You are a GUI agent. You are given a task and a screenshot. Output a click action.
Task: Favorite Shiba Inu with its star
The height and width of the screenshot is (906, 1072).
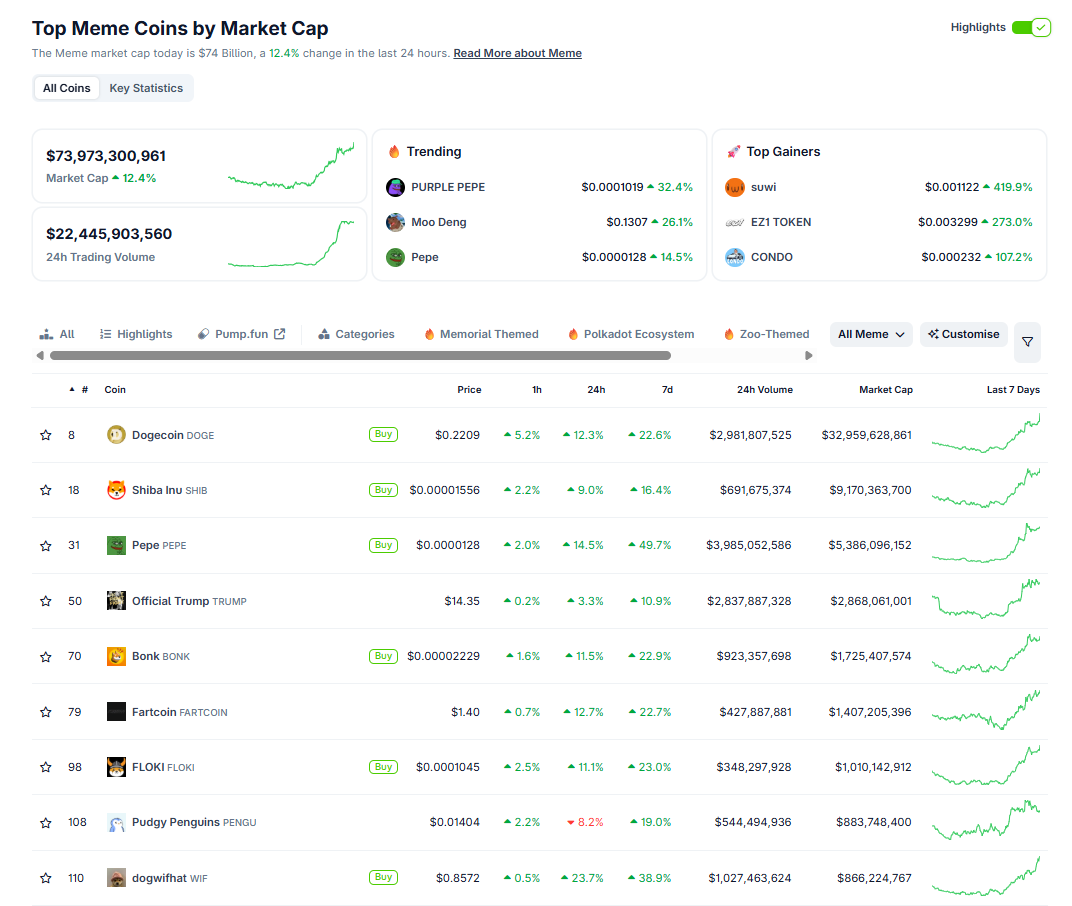(x=46, y=490)
